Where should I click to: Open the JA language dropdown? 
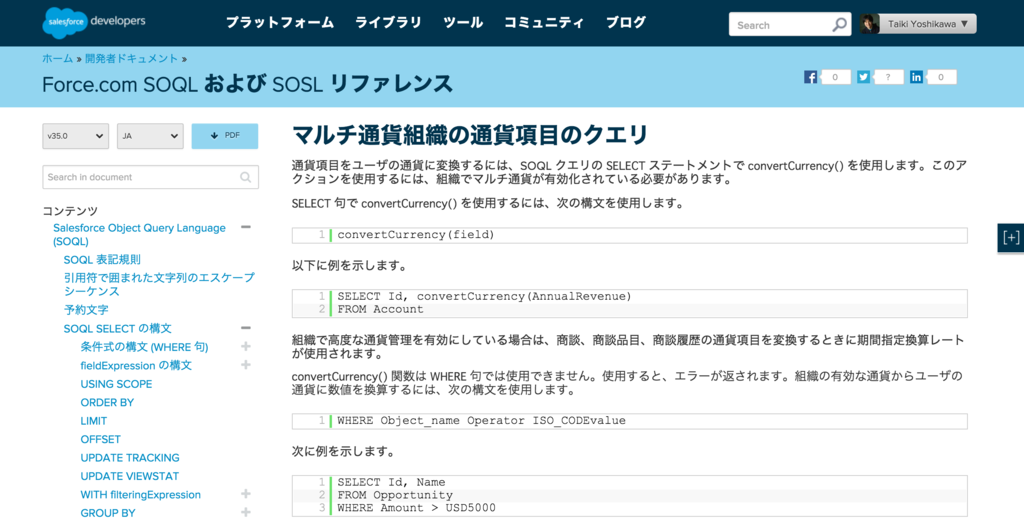pyautogui.click(x=150, y=136)
